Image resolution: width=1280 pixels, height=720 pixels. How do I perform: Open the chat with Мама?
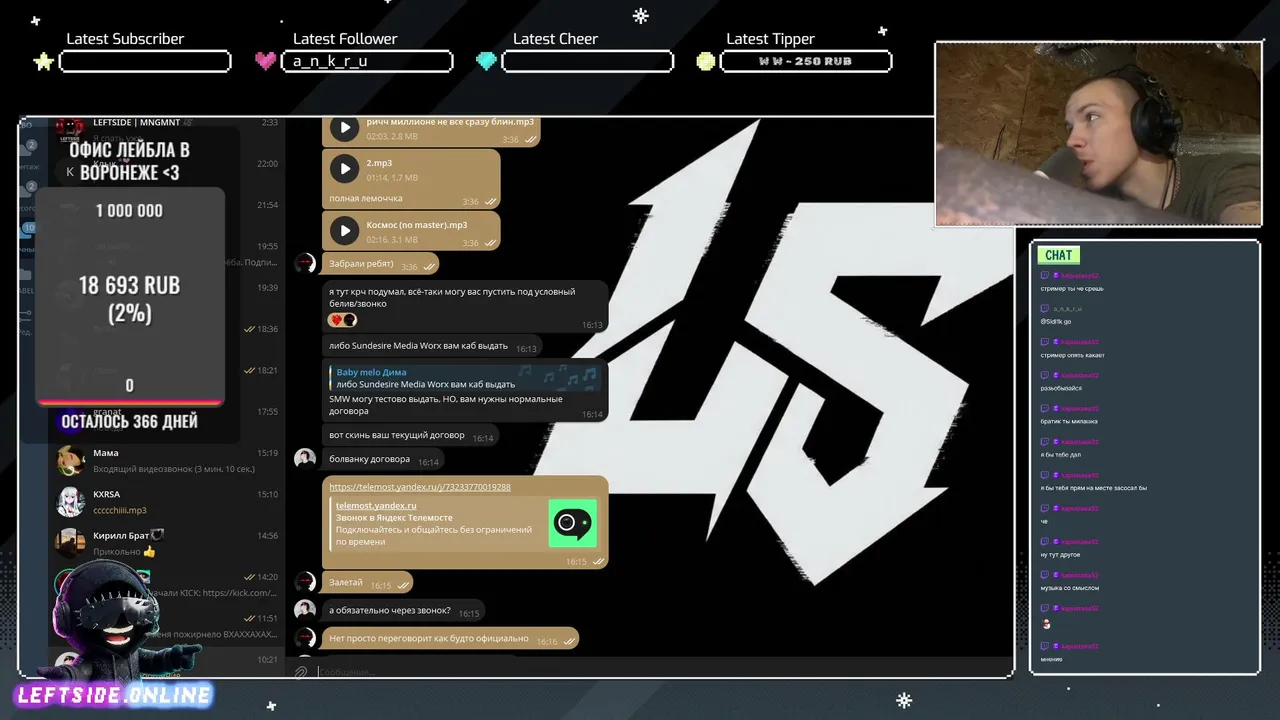166,461
